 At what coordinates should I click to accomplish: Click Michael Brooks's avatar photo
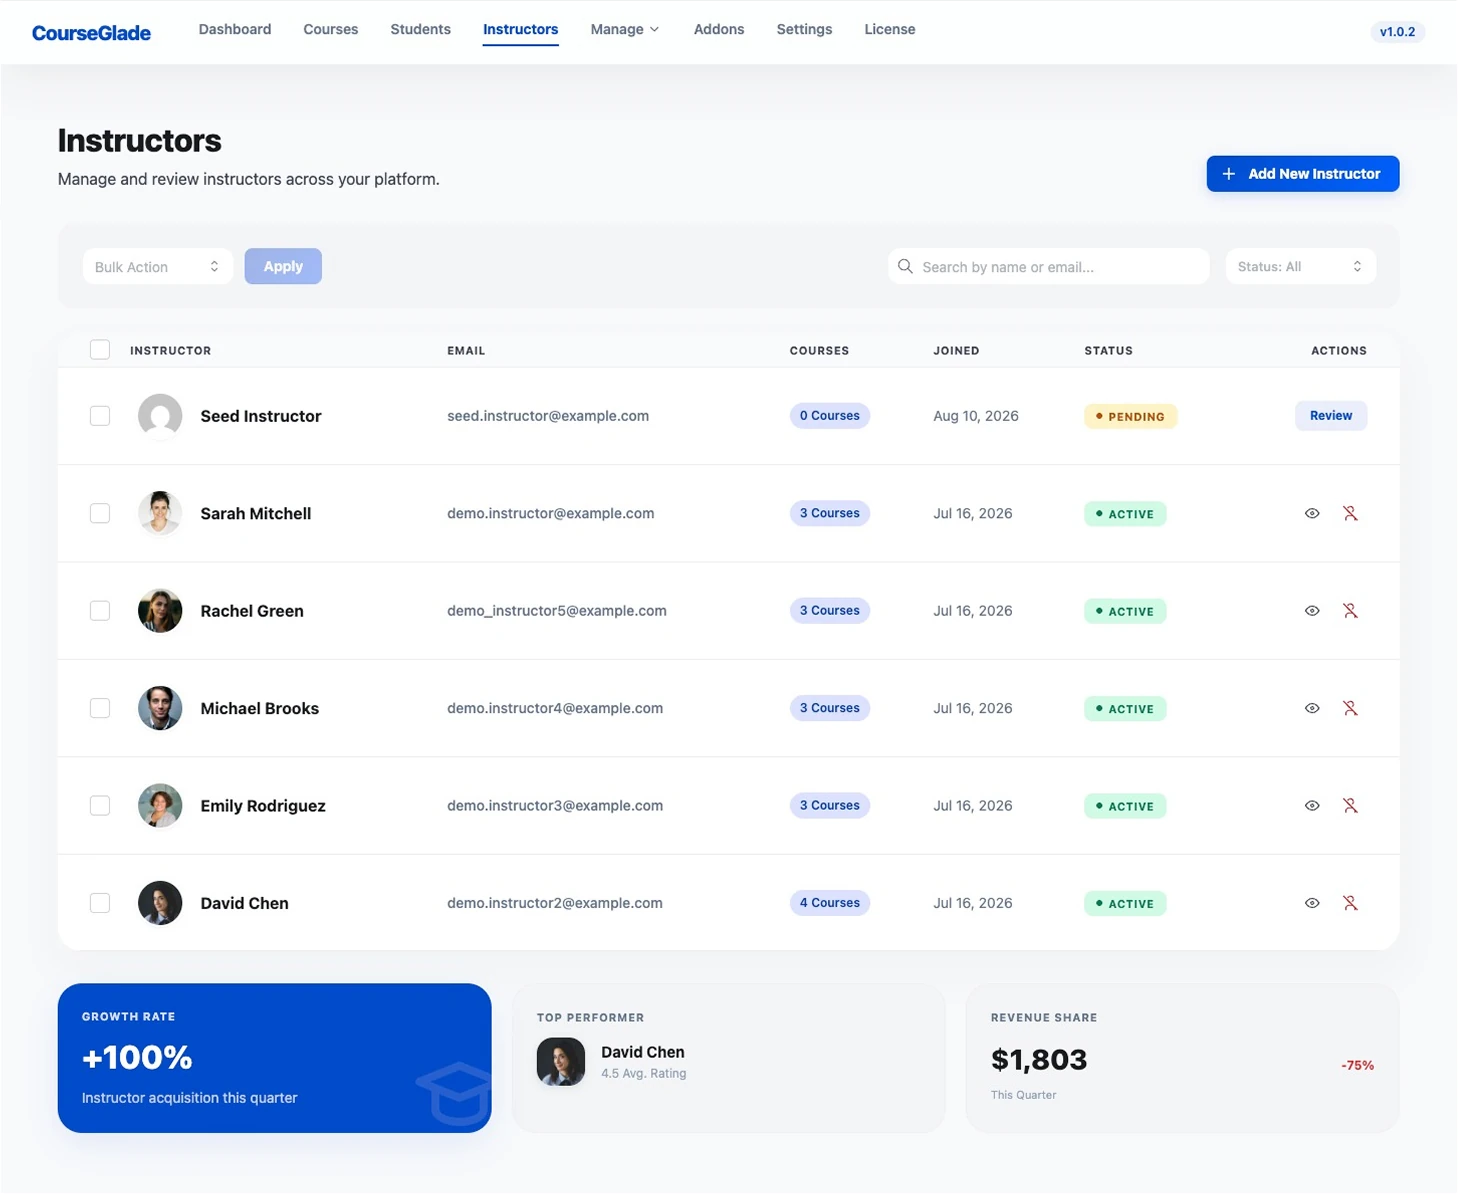coord(160,708)
